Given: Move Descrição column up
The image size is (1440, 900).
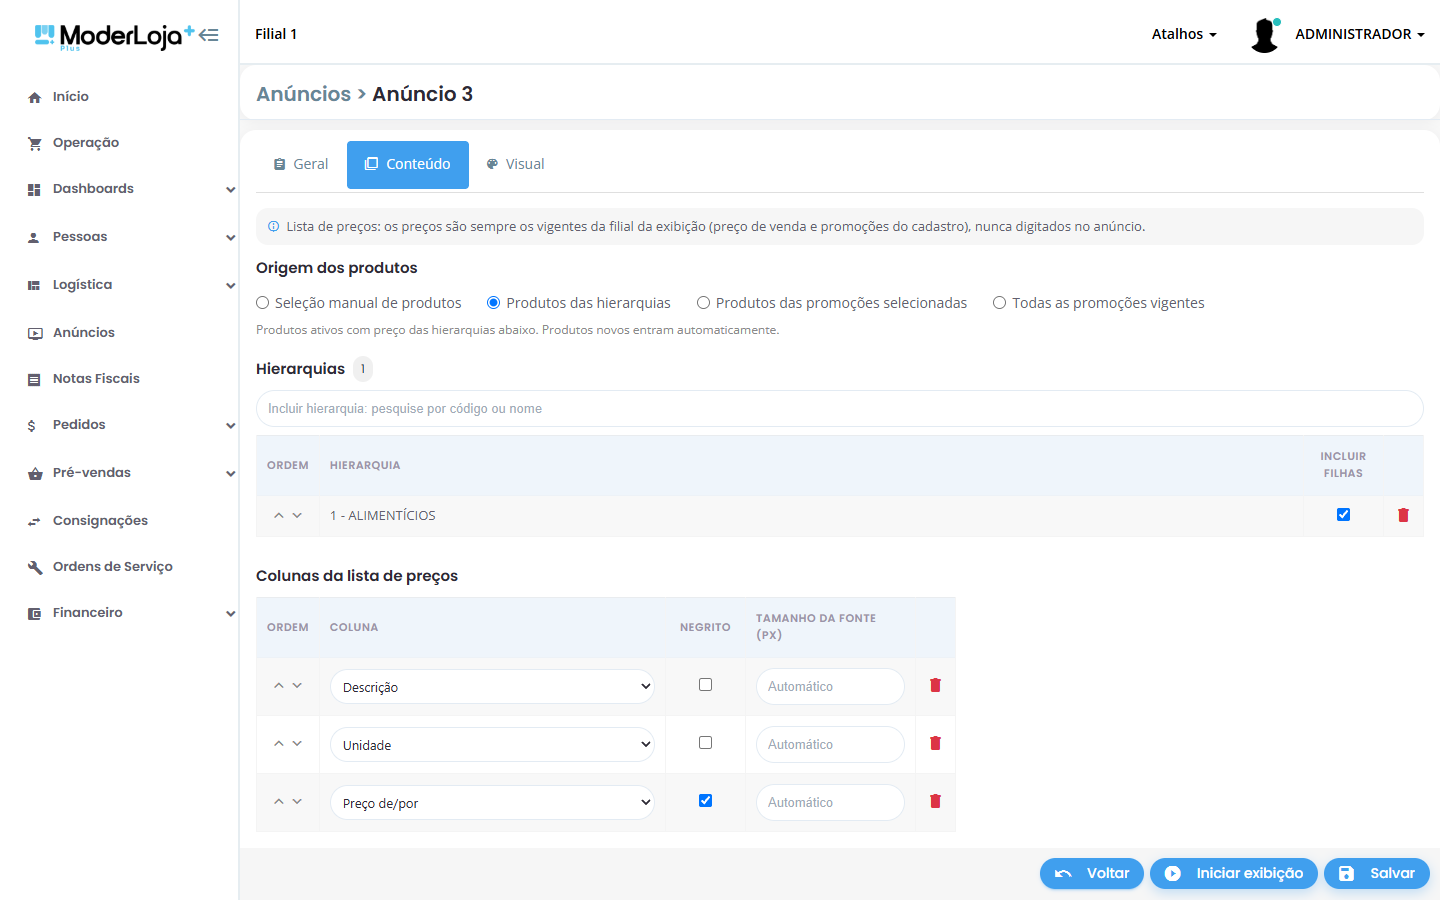Looking at the screenshot, I should [279, 685].
